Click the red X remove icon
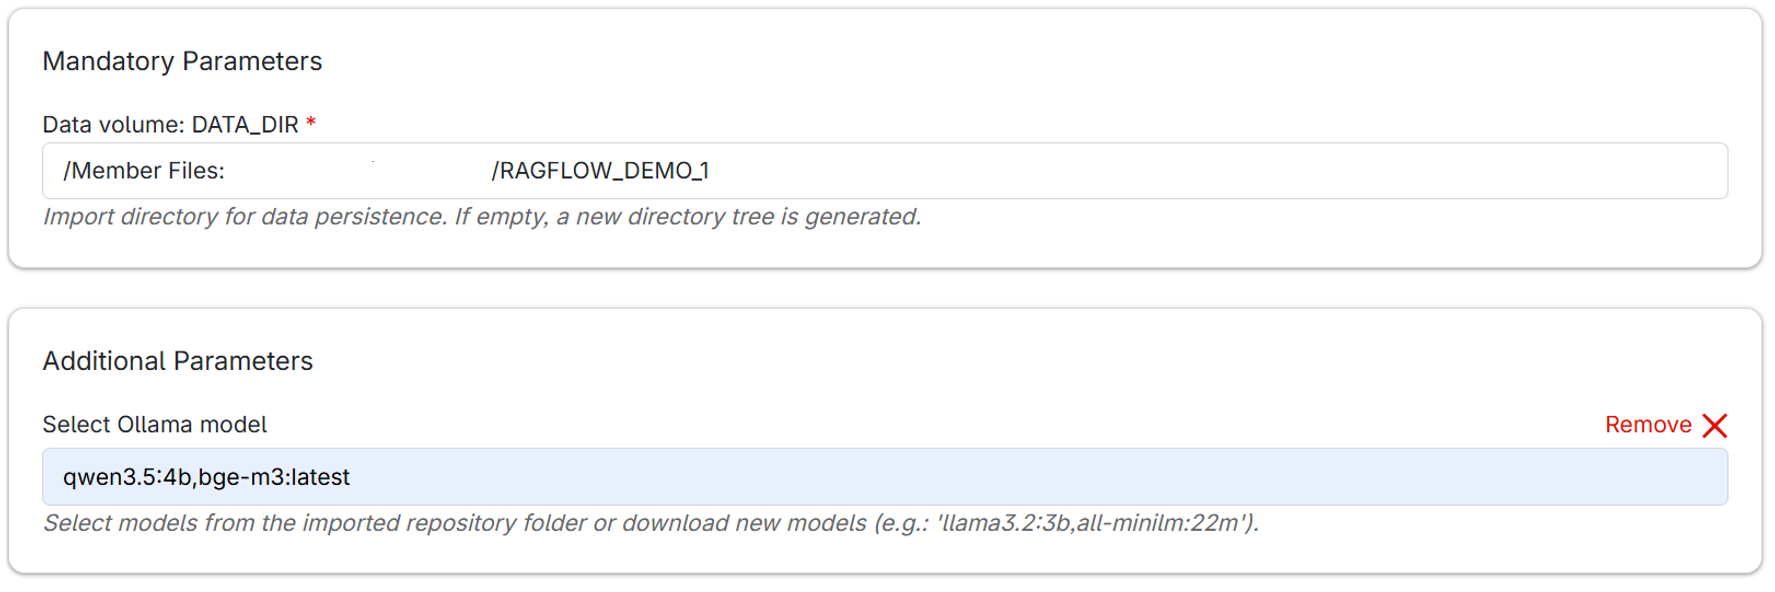 click(x=1715, y=425)
